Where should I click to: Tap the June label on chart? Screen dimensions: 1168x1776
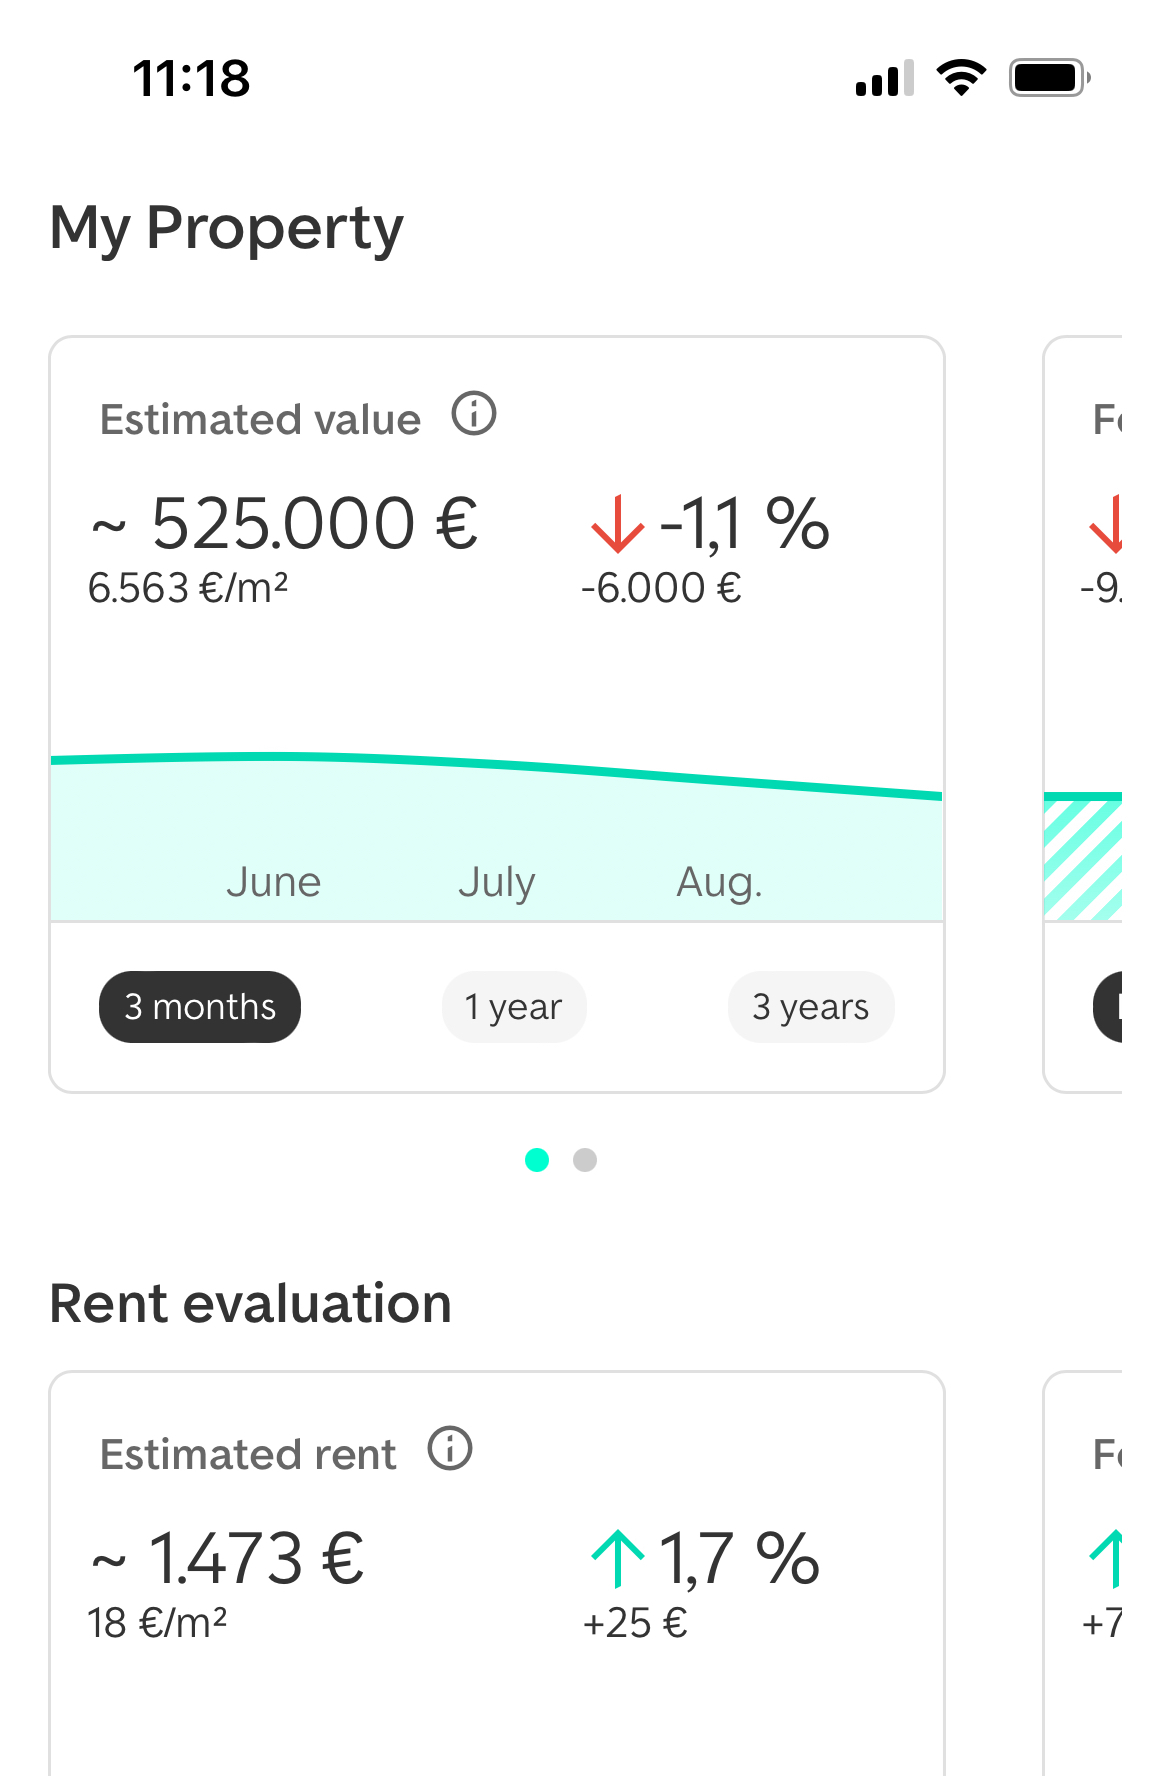(x=273, y=882)
